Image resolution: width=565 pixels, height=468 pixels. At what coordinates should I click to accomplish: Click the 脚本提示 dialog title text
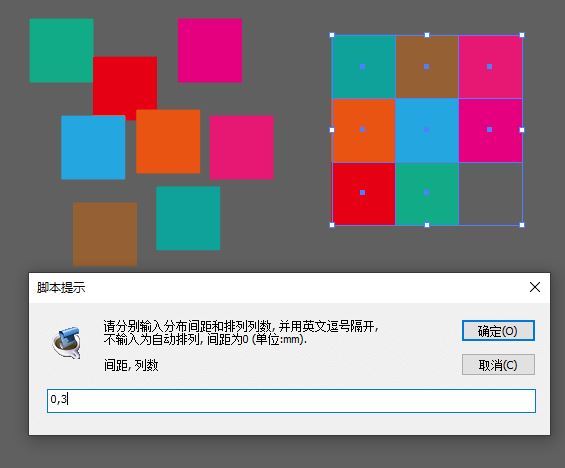pyautogui.click(x=61, y=288)
